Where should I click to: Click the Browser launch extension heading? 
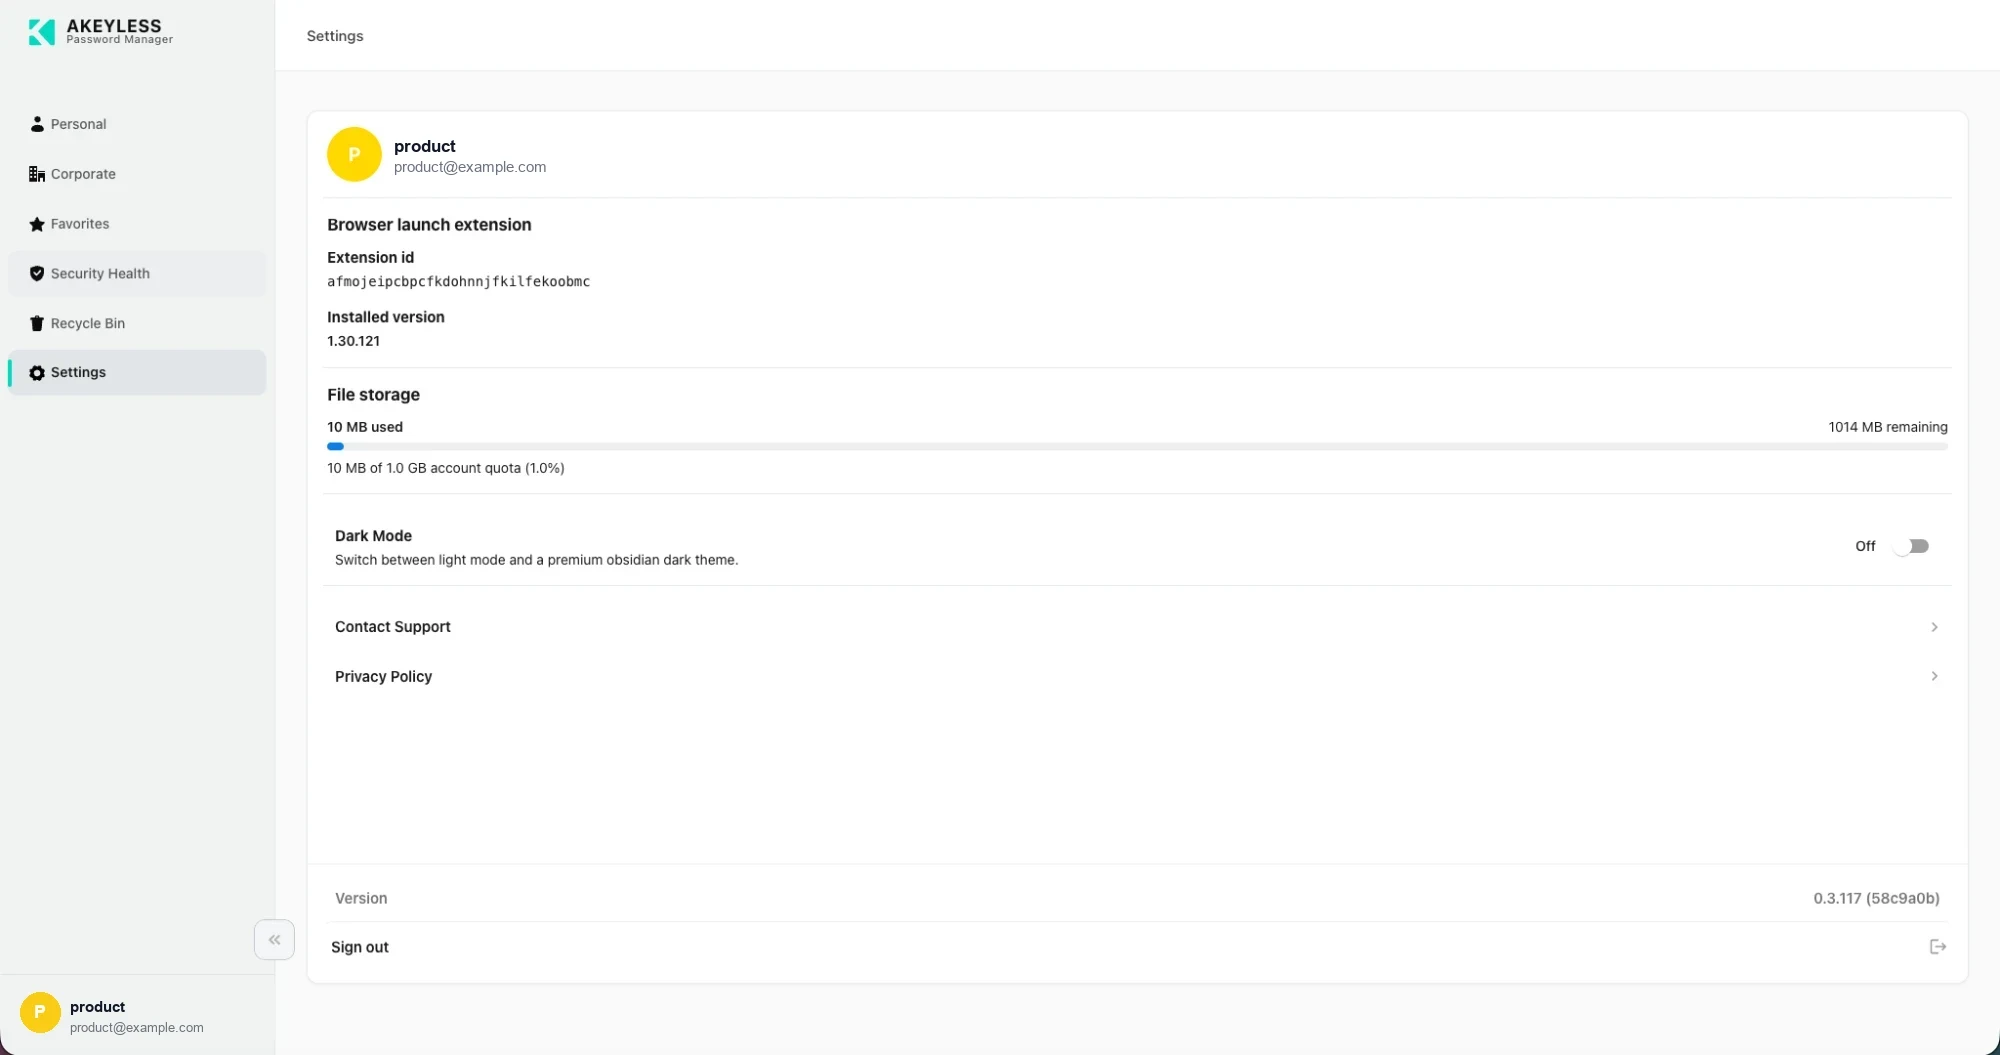(429, 225)
